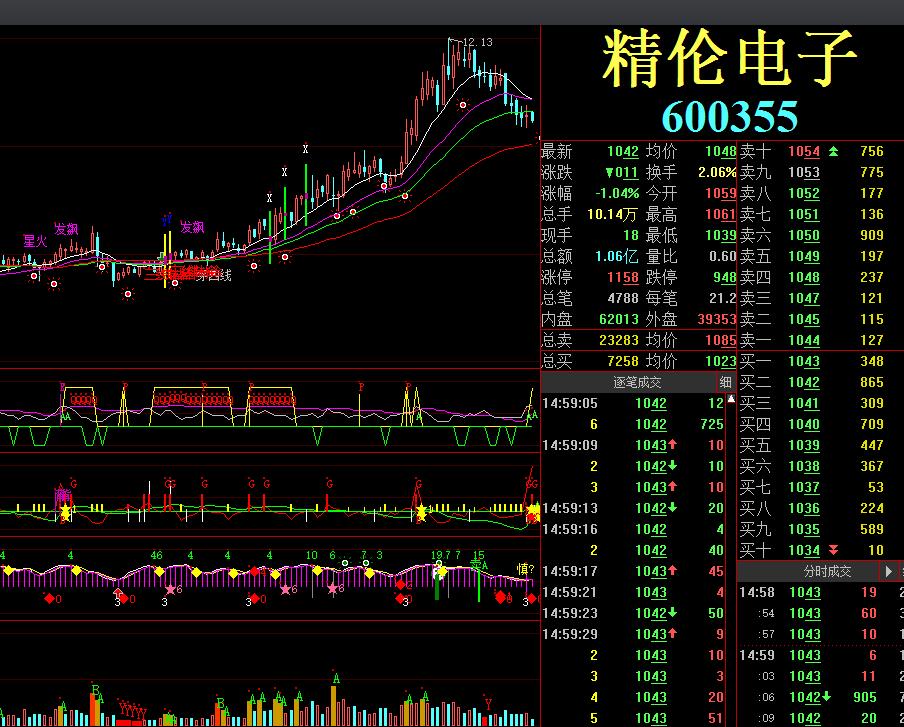The height and width of the screenshot is (727, 904).
Task: Click the 14:58 row in the 分时成交 list
Action: tap(821, 592)
